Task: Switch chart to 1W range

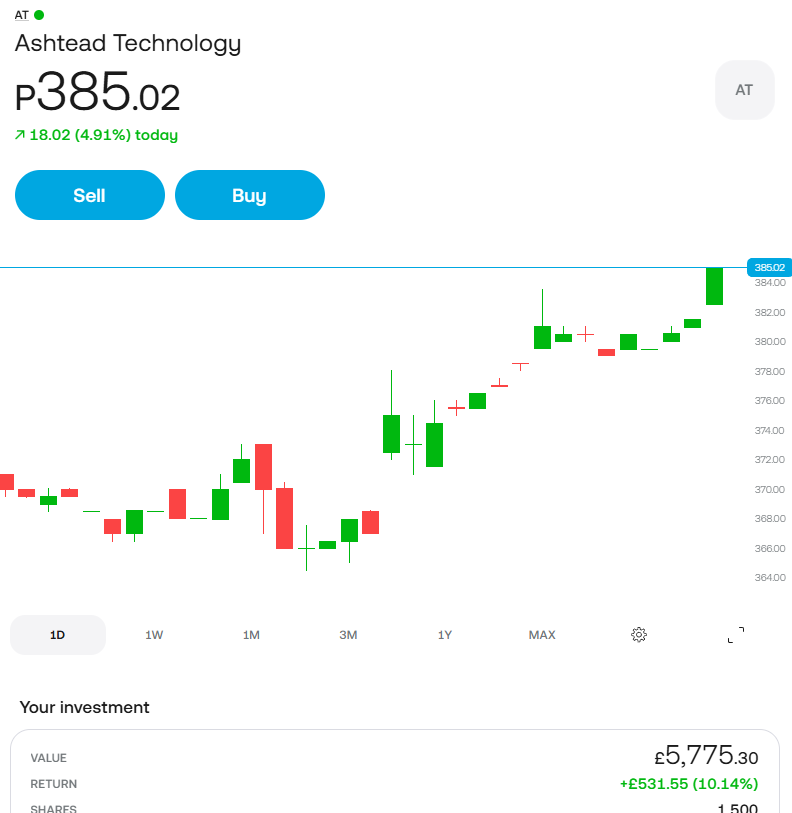Action: point(154,635)
